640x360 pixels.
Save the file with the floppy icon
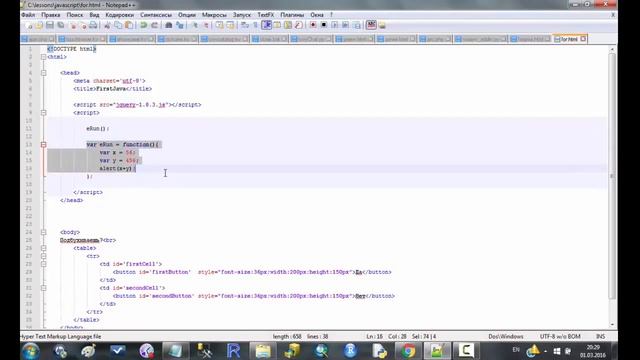(50, 25)
